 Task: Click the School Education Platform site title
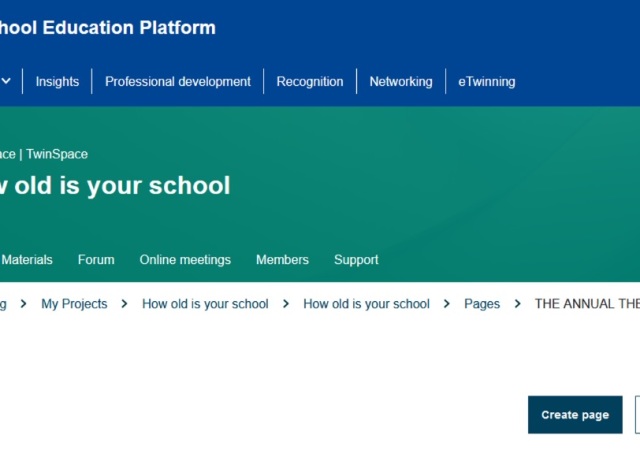coord(108,28)
